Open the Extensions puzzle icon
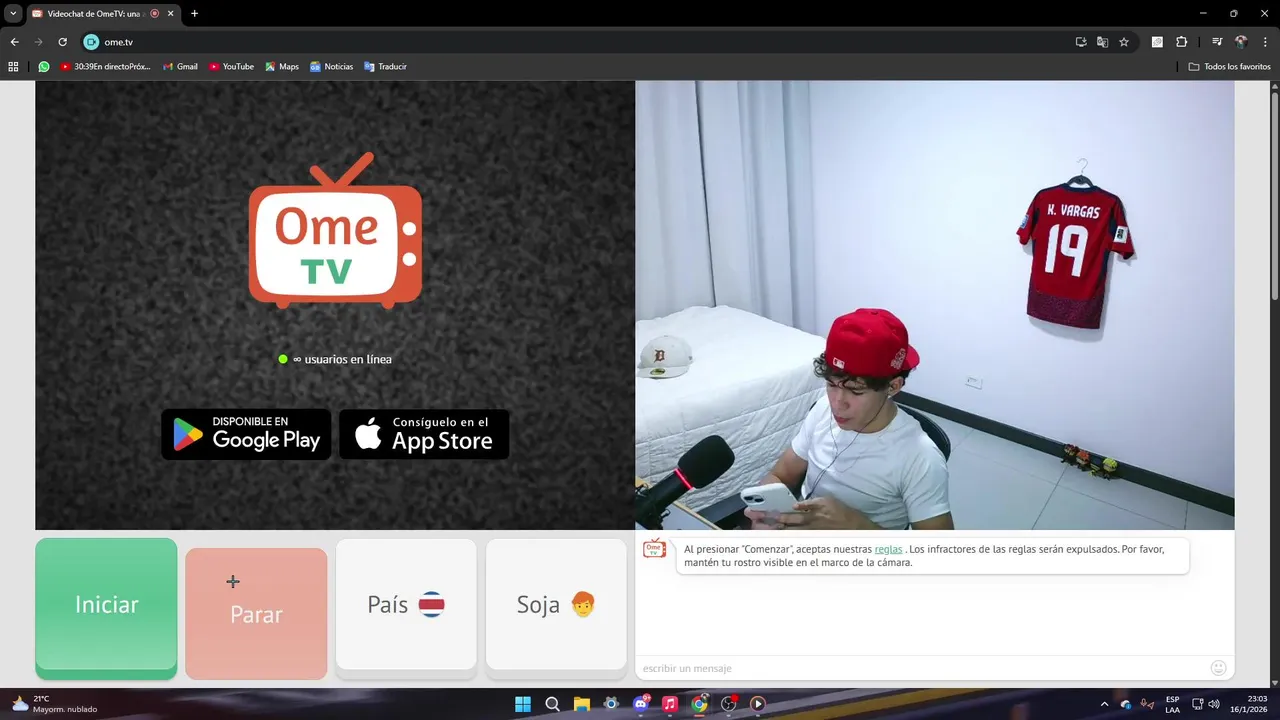 pos(1181,42)
